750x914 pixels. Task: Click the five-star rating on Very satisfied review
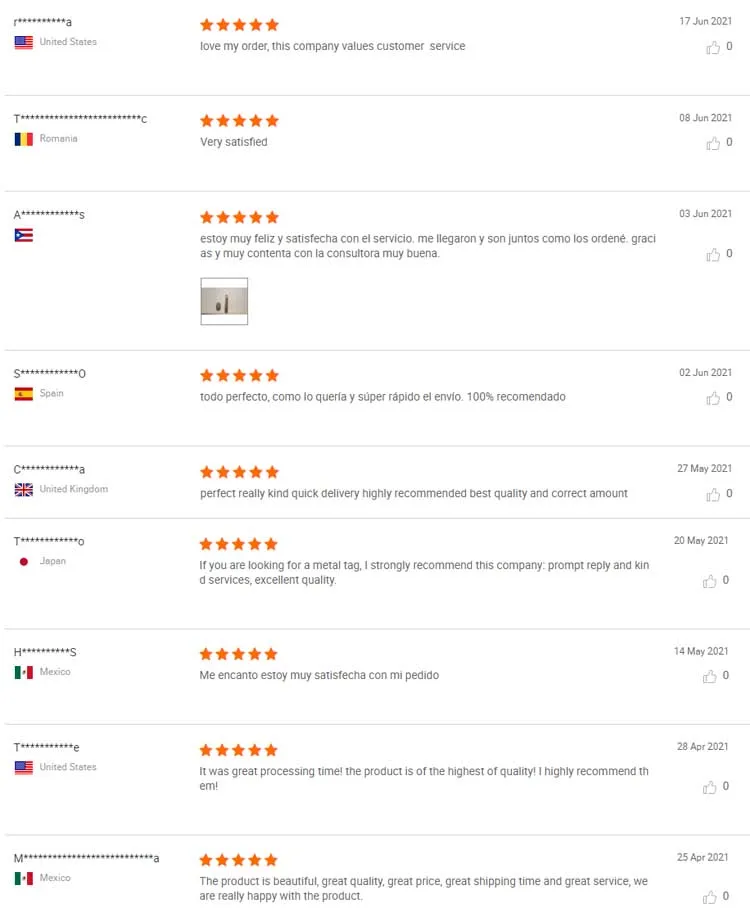[239, 121]
